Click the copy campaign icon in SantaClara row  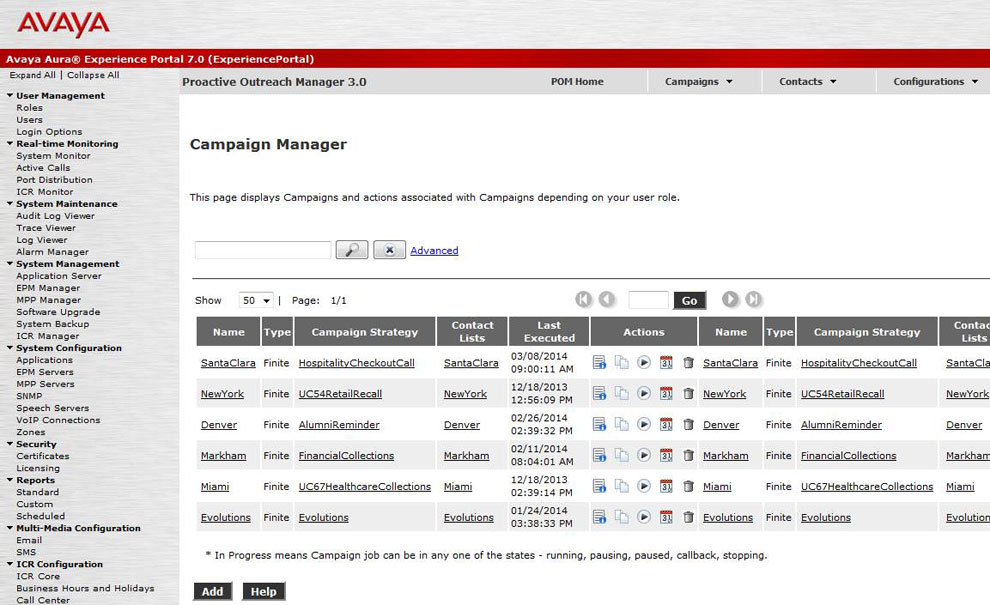[x=622, y=362]
